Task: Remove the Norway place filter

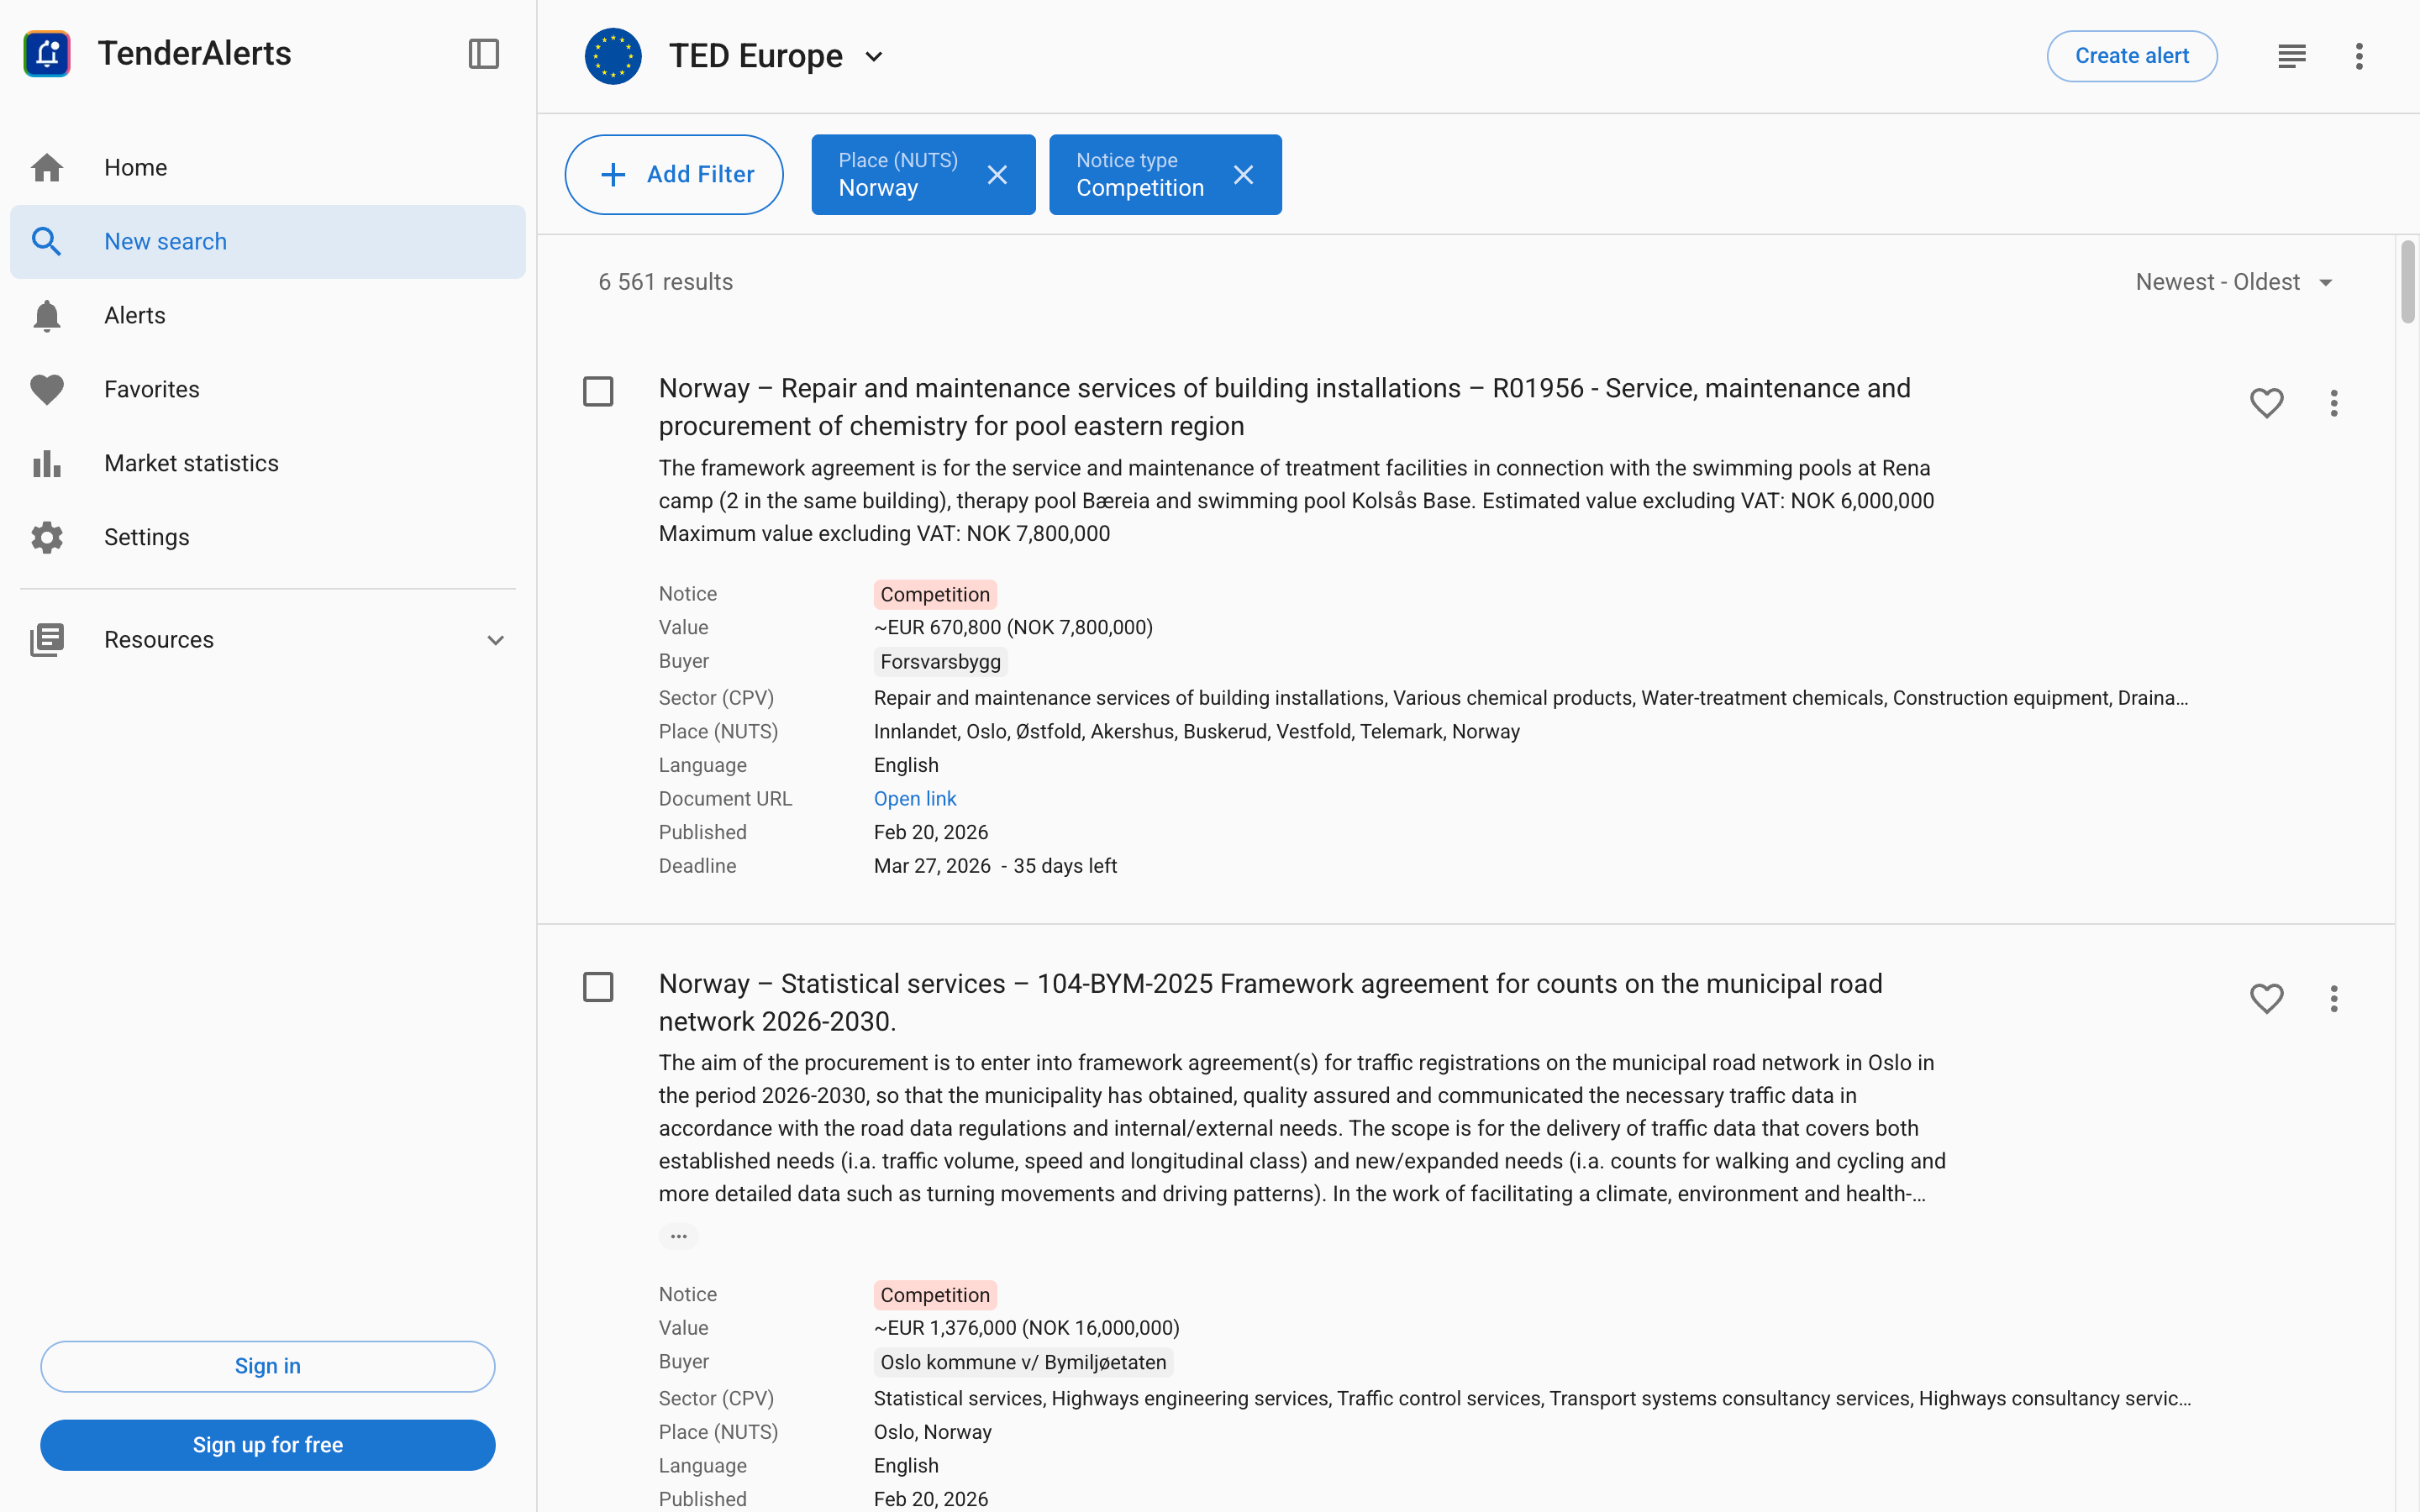Action: point(996,175)
